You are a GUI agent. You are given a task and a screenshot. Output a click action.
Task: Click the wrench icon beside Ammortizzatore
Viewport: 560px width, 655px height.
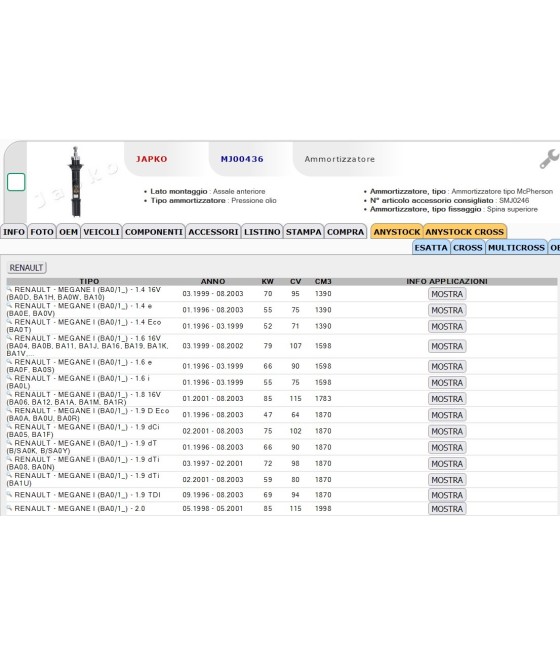(x=549, y=159)
